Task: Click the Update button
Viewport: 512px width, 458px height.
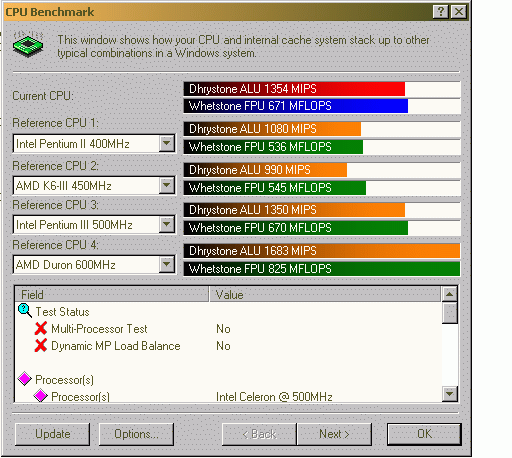Action: (x=53, y=434)
